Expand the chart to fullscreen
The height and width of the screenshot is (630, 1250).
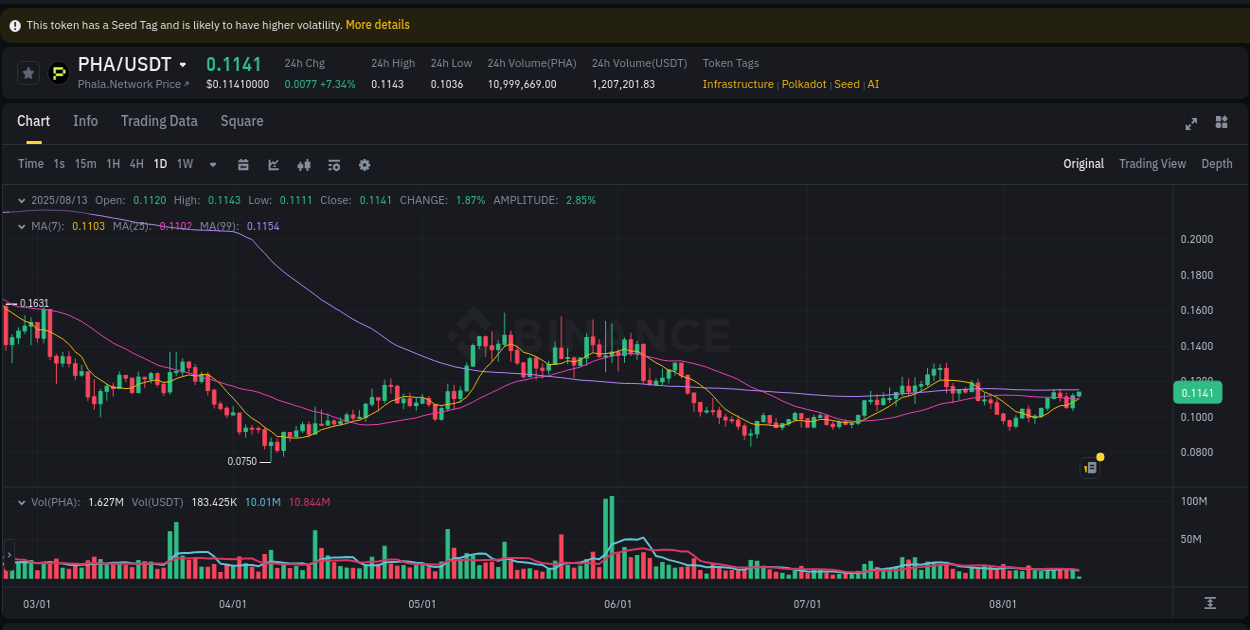1190,122
